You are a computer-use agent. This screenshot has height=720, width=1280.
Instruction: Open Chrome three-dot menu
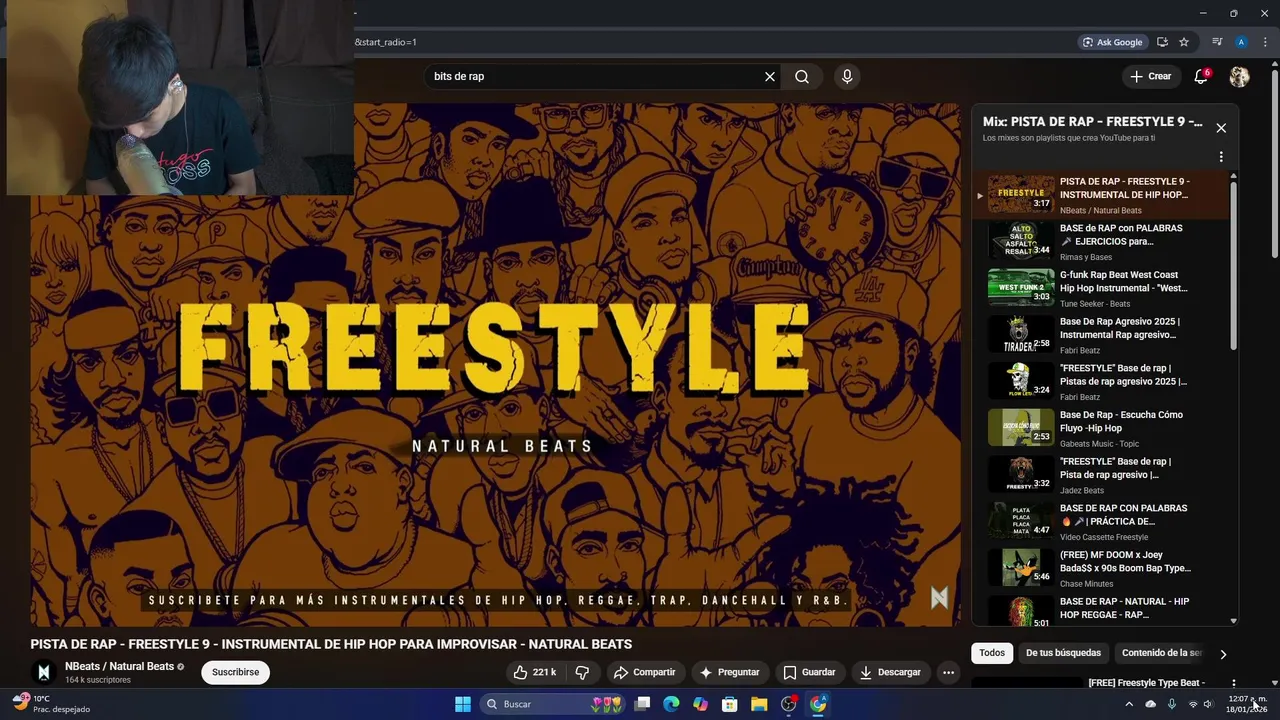[x=1265, y=42]
